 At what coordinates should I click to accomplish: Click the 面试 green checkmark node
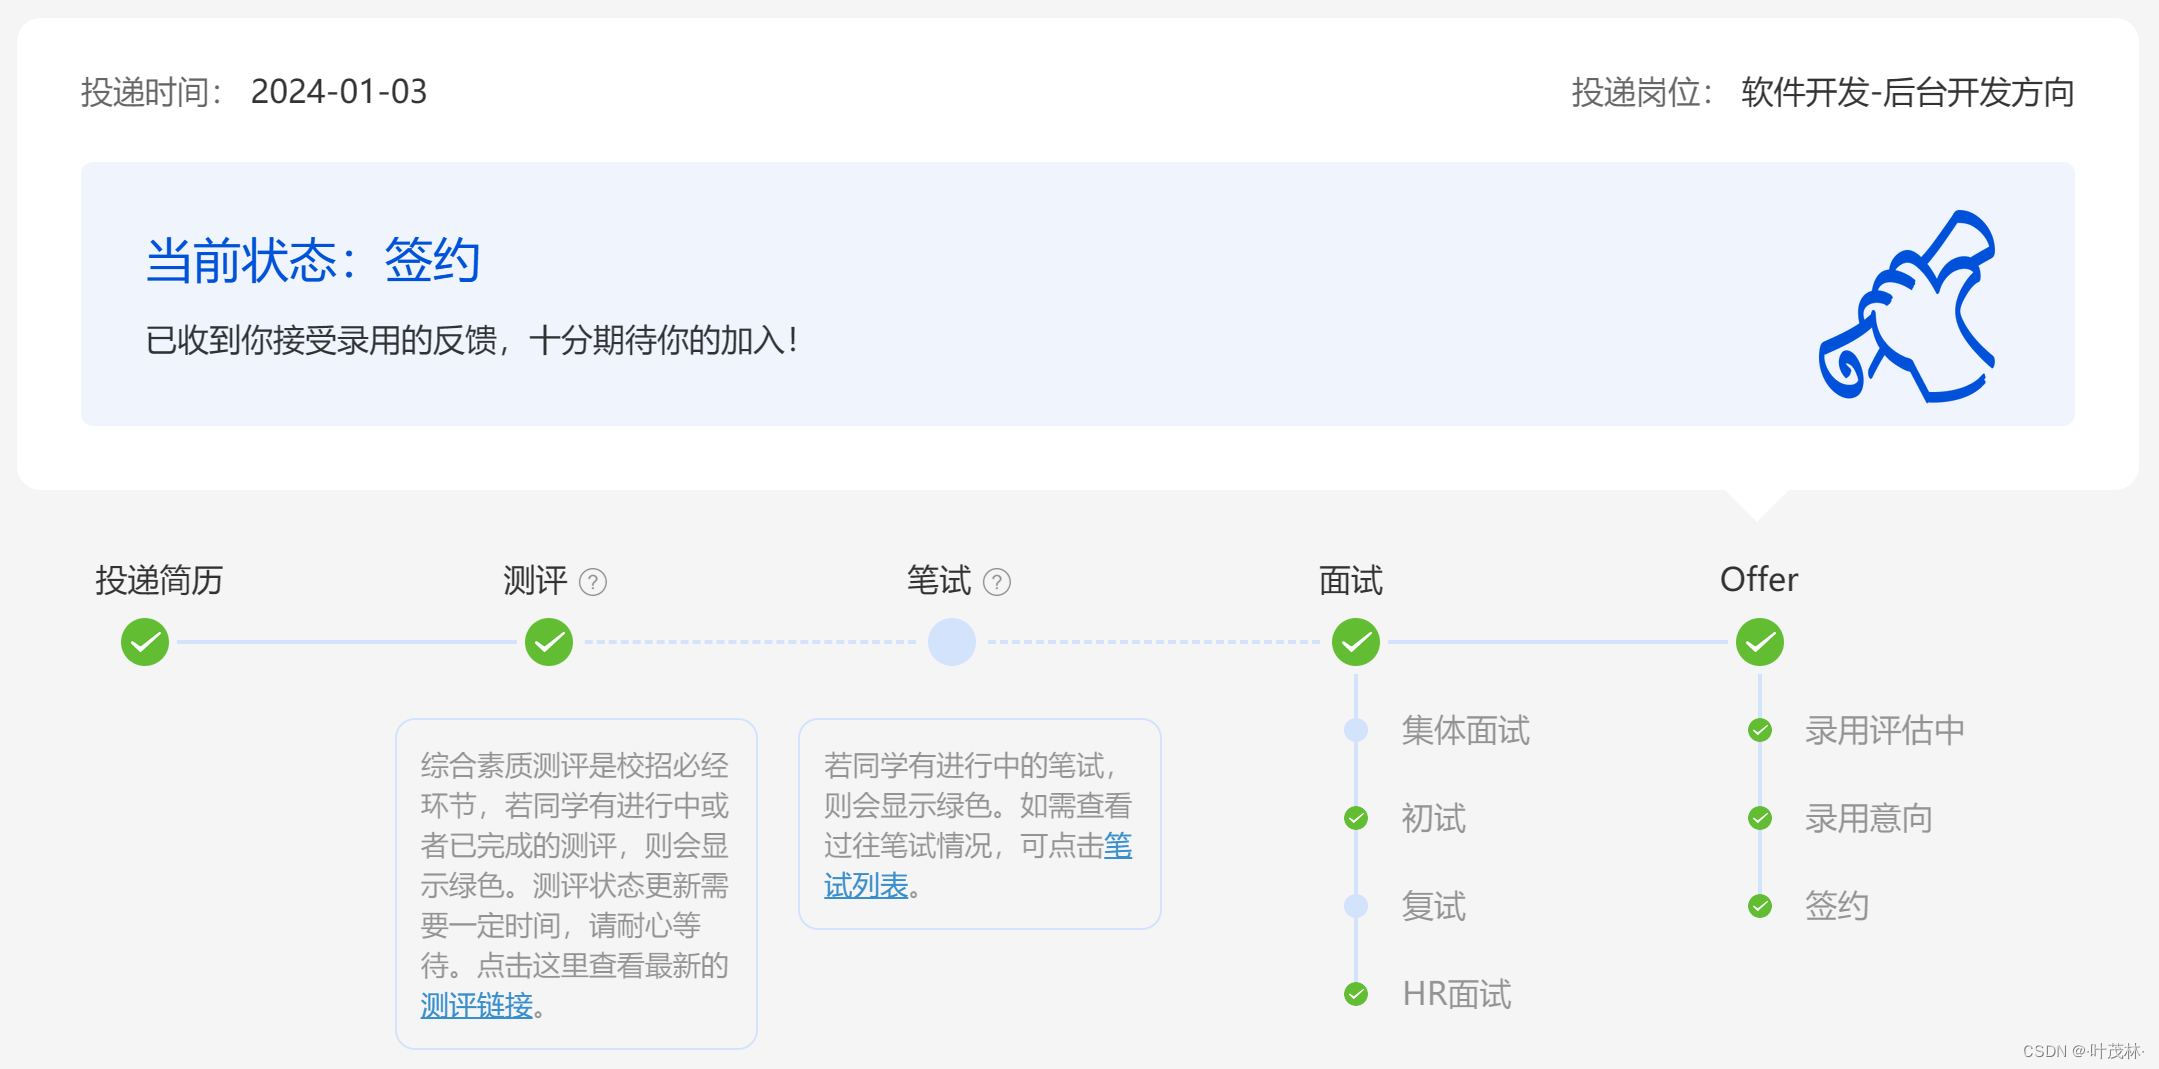(x=1355, y=641)
